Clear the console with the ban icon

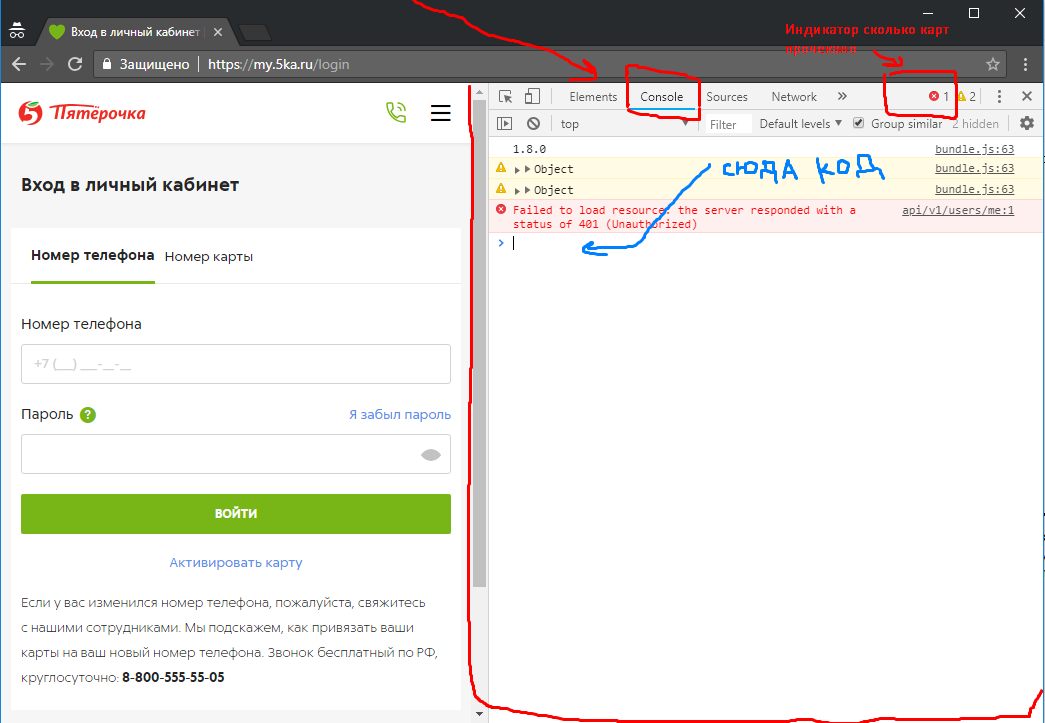tap(533, 123)
